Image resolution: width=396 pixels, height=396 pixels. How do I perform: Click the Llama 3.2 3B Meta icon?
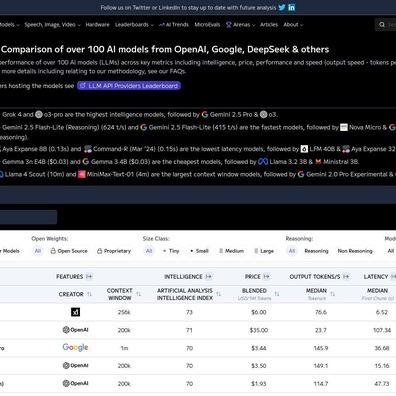(263, 162)
